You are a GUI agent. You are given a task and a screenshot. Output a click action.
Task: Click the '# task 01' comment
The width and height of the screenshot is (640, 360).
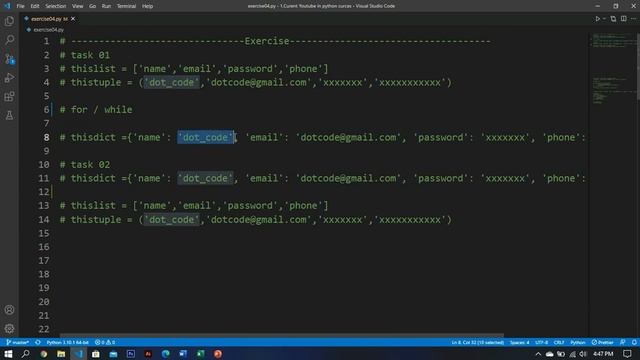(84, 55)
